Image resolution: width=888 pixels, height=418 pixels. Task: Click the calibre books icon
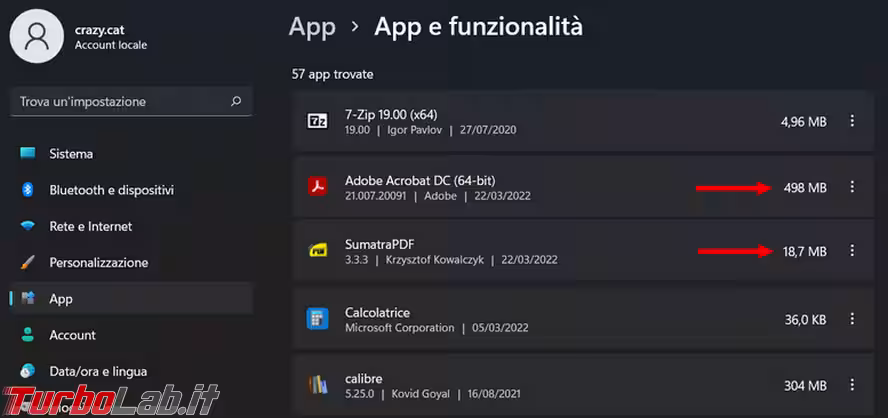tap(317, 384)
